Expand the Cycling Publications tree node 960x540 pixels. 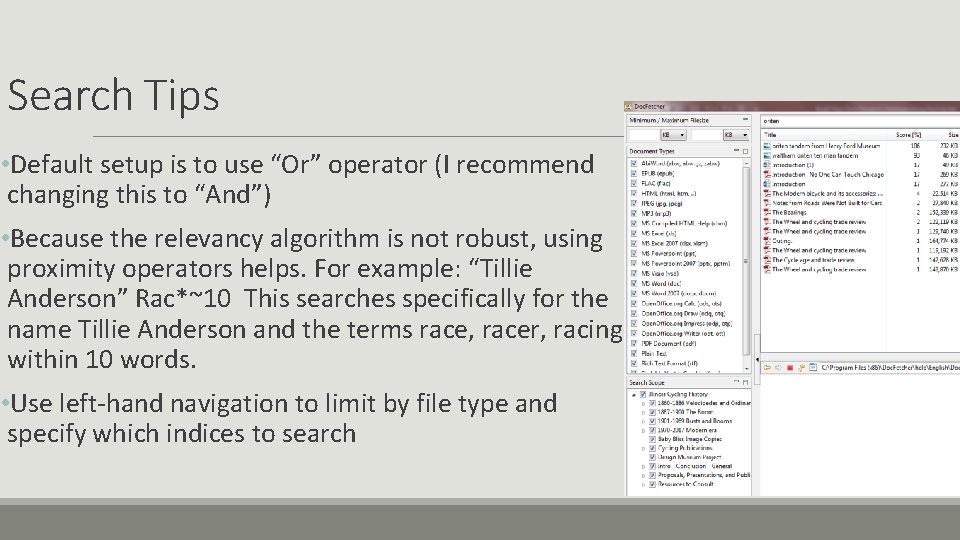(x=643, y=448)
